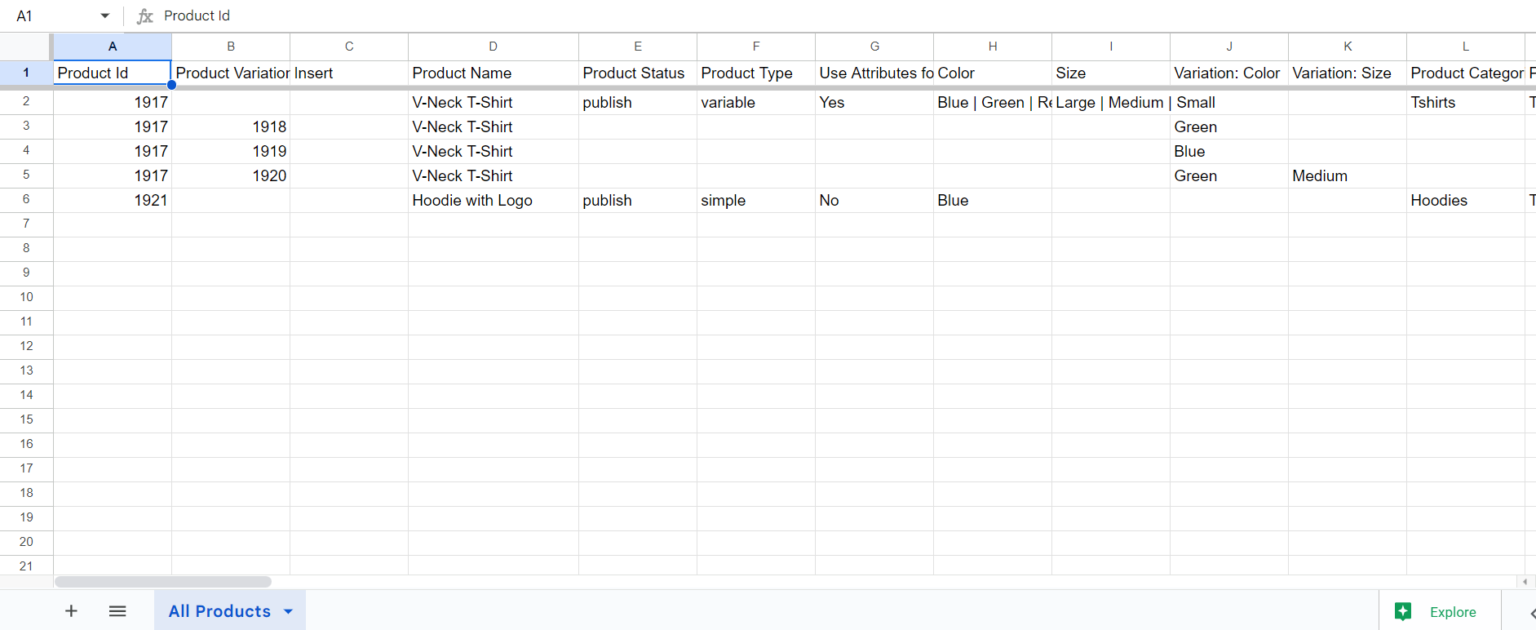Viewport: 1536px width, 630px height.
Task: Select column D header labeled Product Name
Action: [493, 46]
